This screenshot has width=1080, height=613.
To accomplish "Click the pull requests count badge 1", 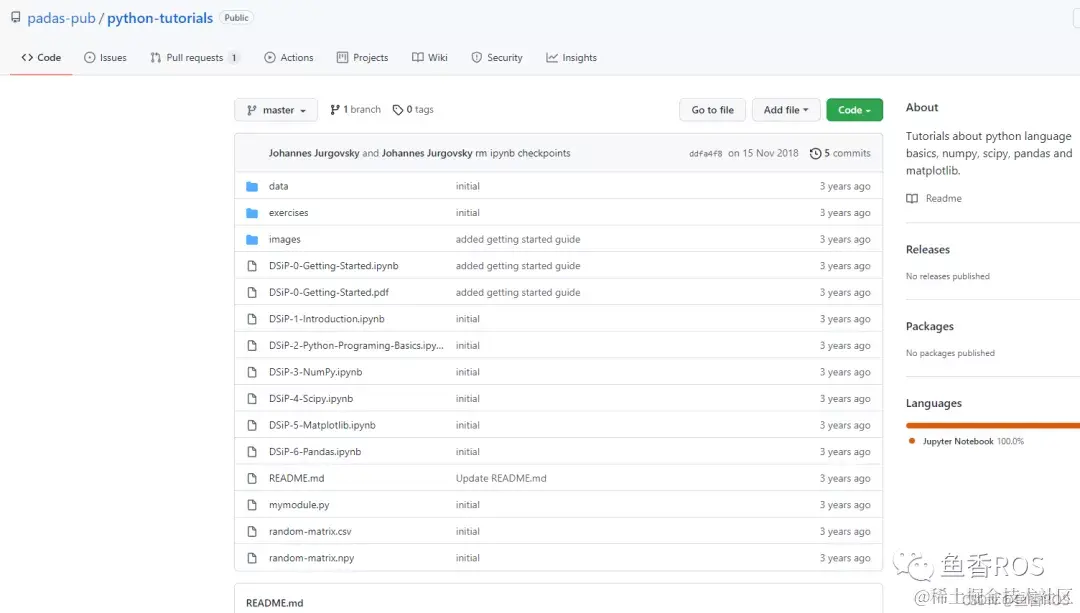I will 233,58.
